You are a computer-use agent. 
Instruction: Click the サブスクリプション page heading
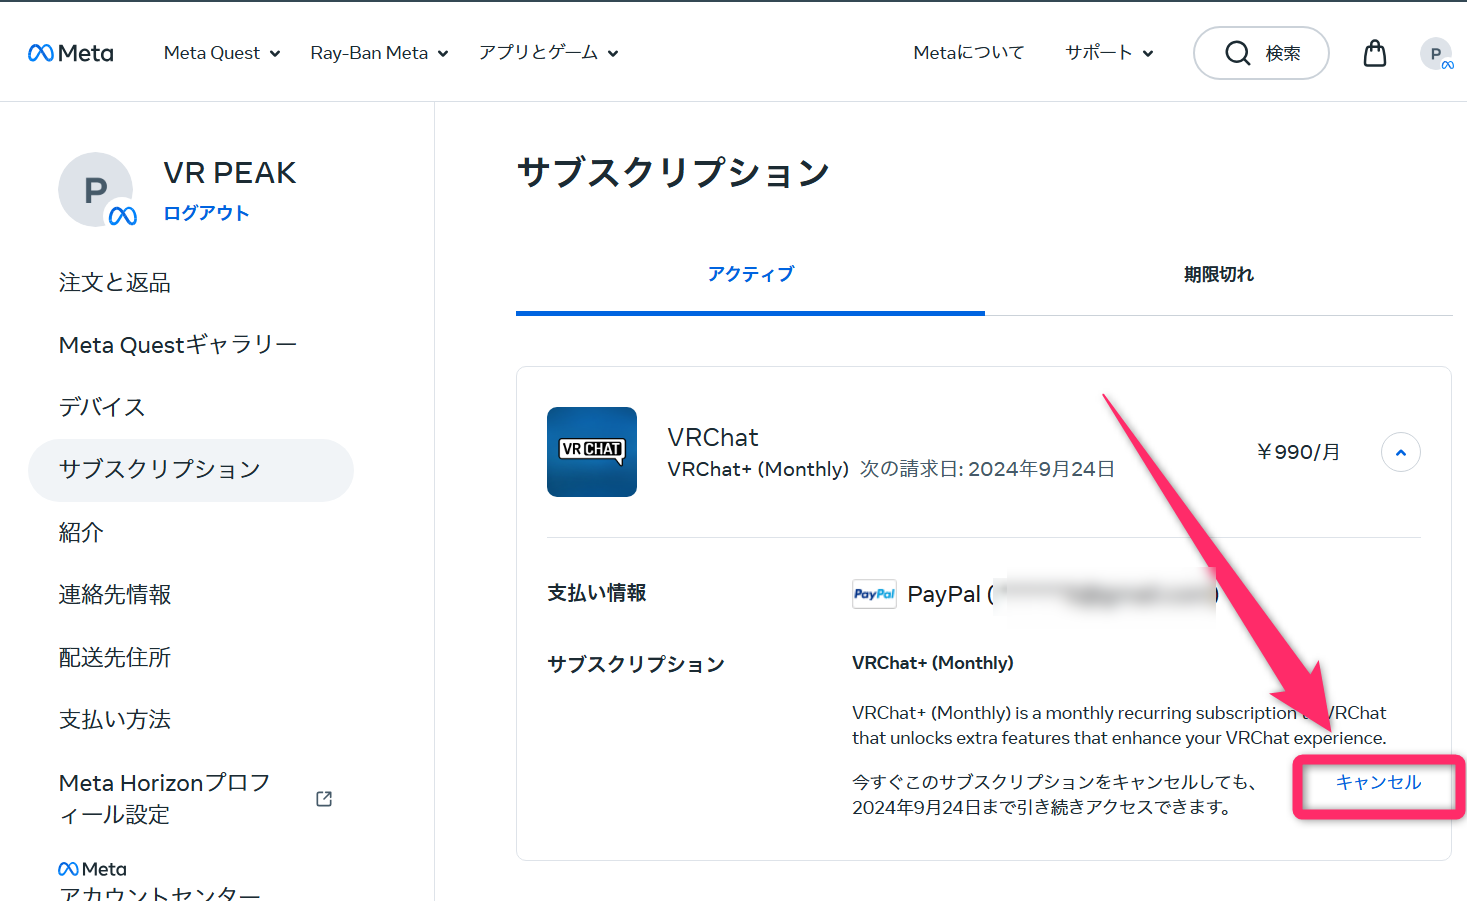tap(673, 172)
